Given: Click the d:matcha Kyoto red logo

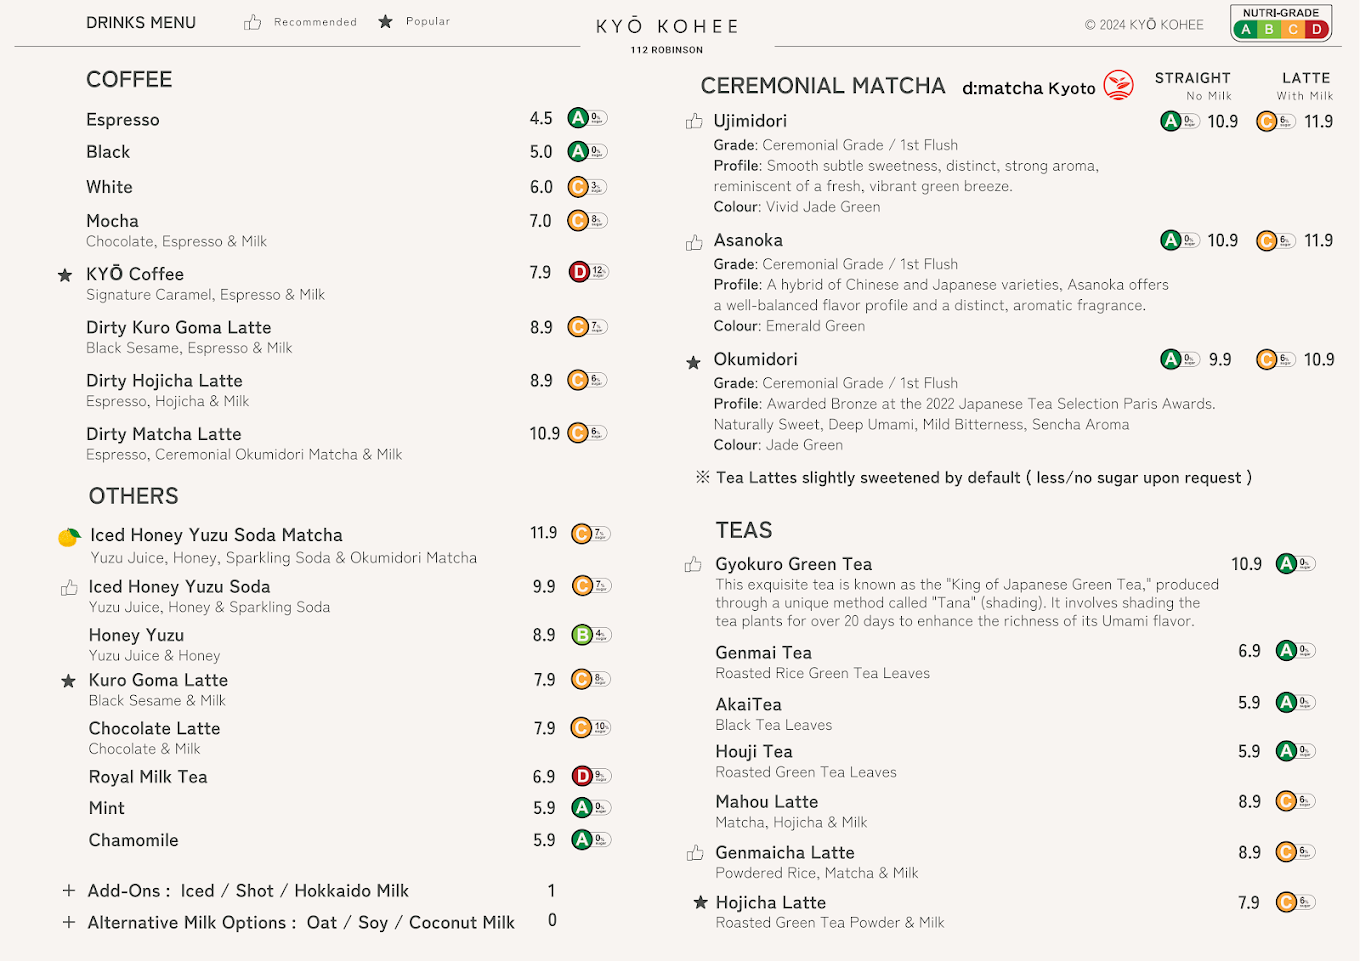Looking at the screenshot, I should (1119, 85).
